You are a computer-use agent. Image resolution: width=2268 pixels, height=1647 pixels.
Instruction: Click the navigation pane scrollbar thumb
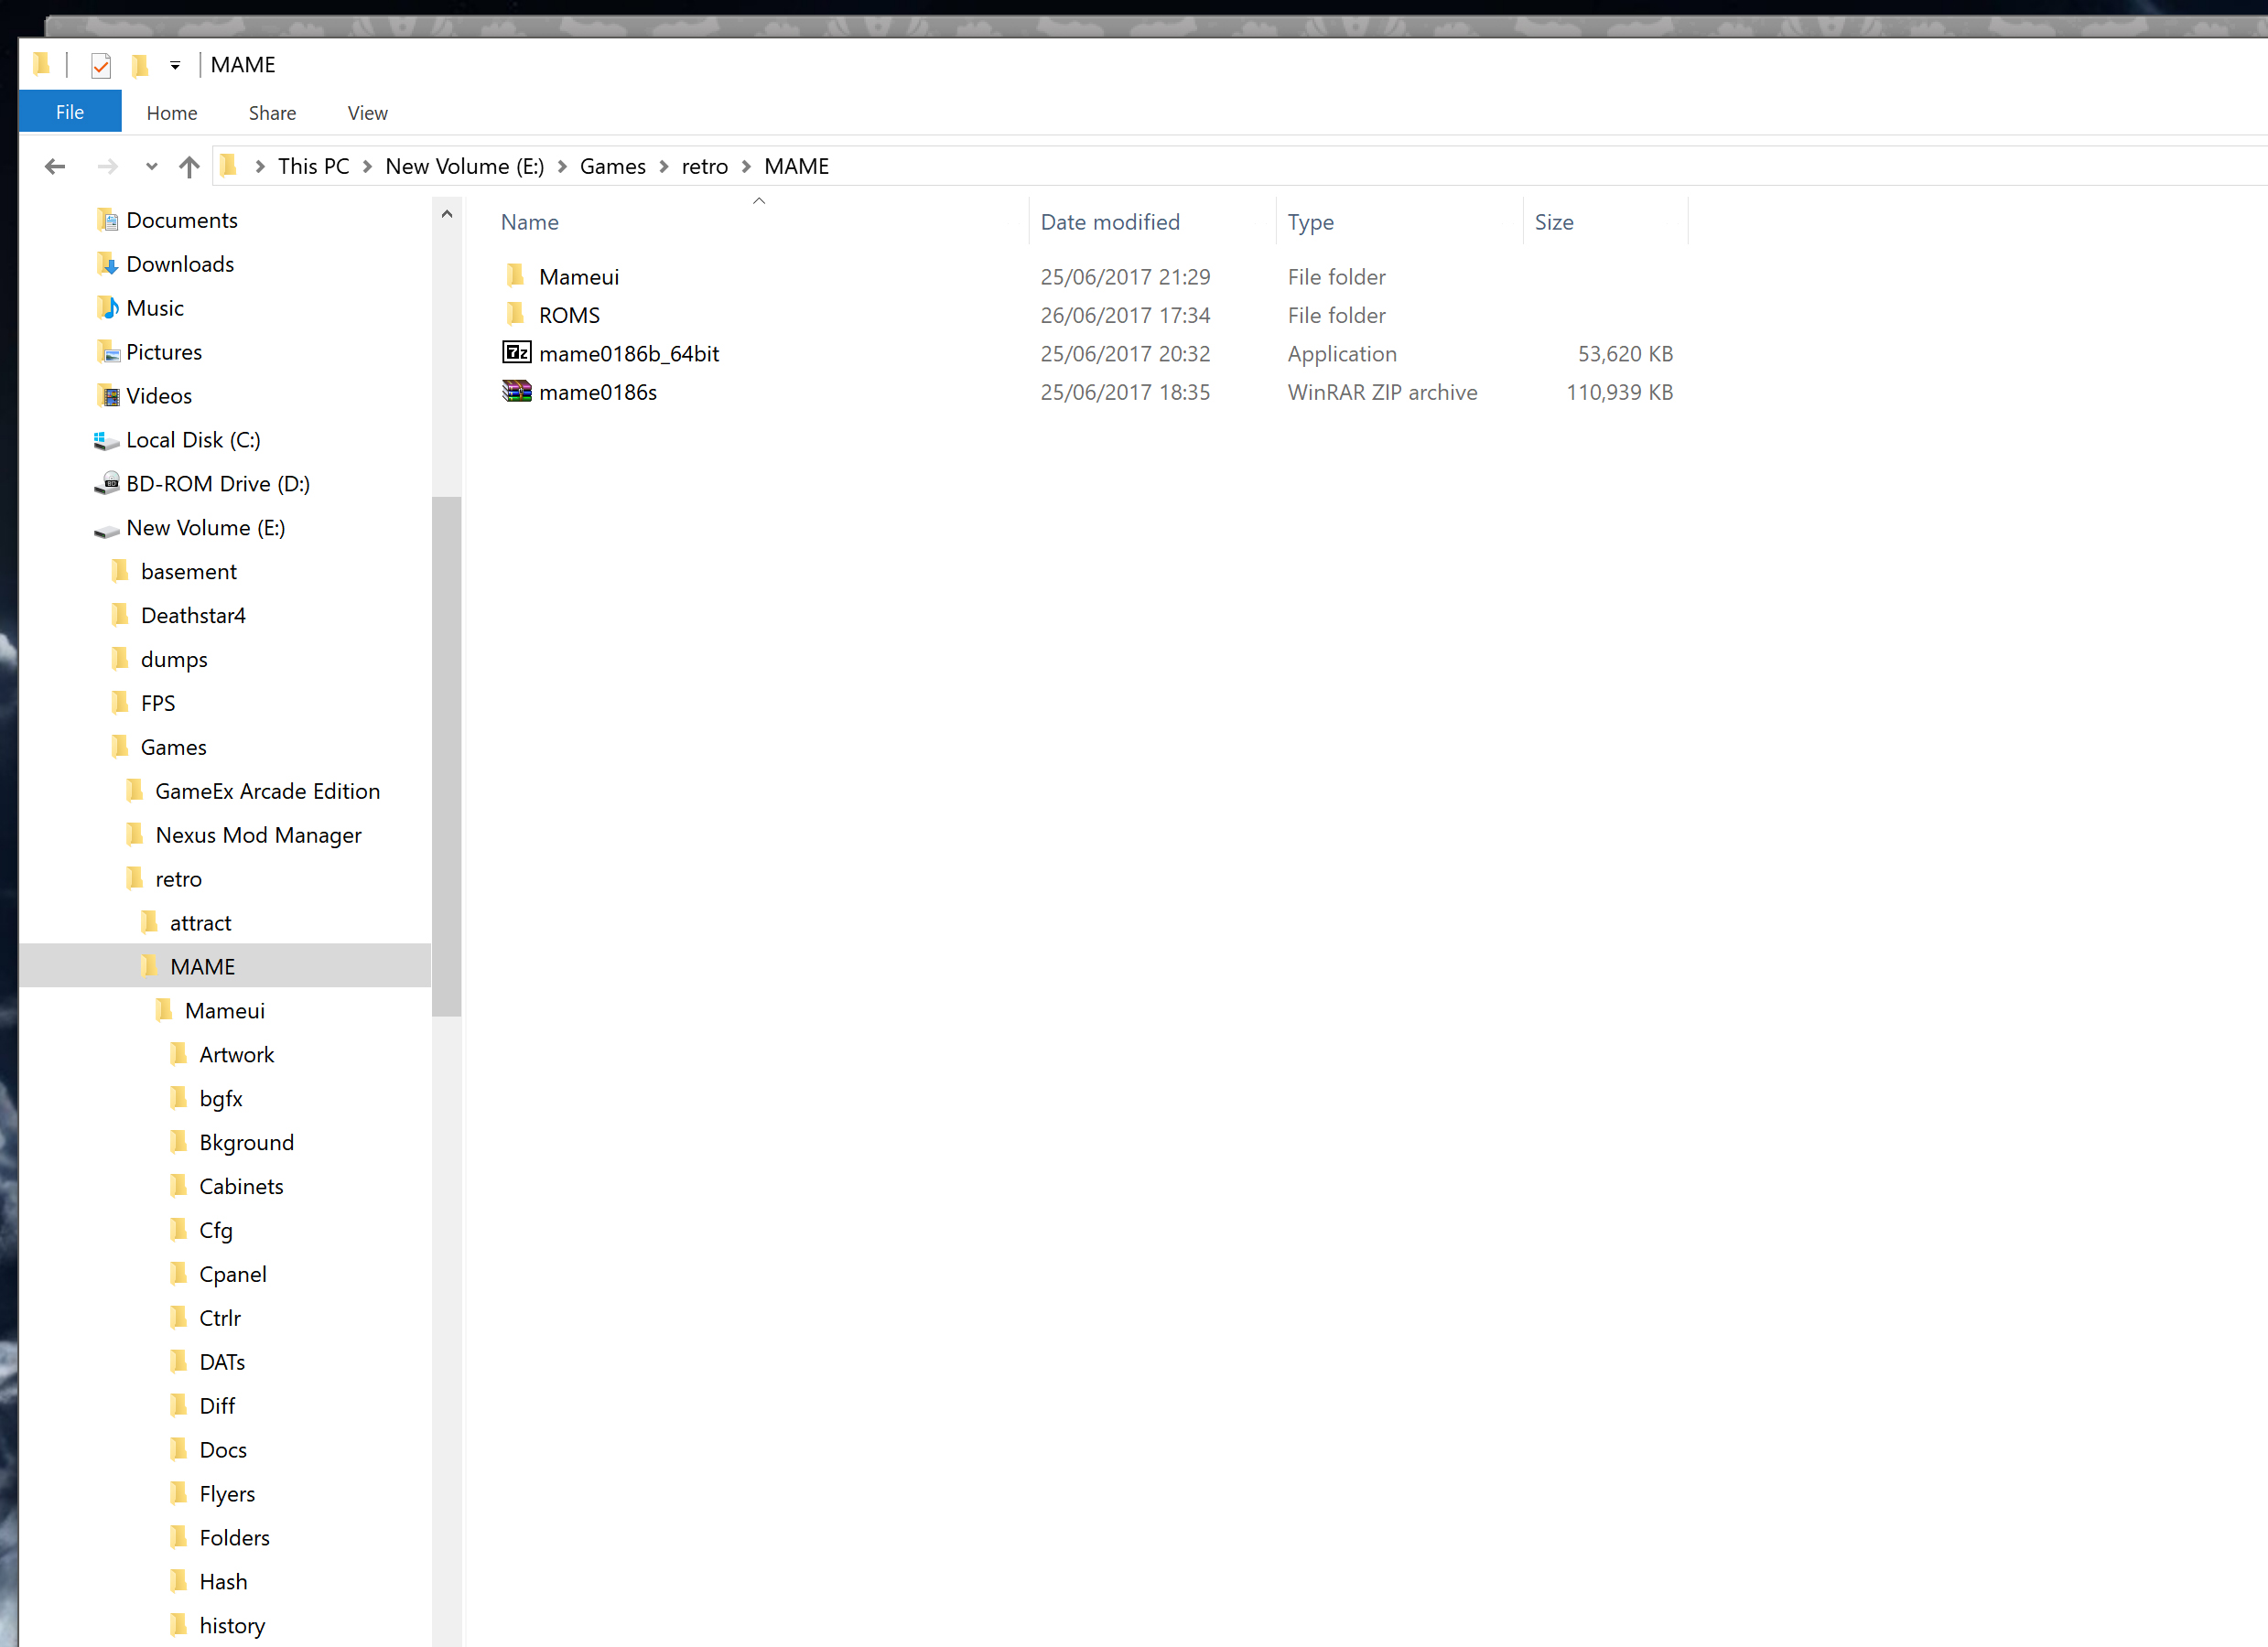447,756
